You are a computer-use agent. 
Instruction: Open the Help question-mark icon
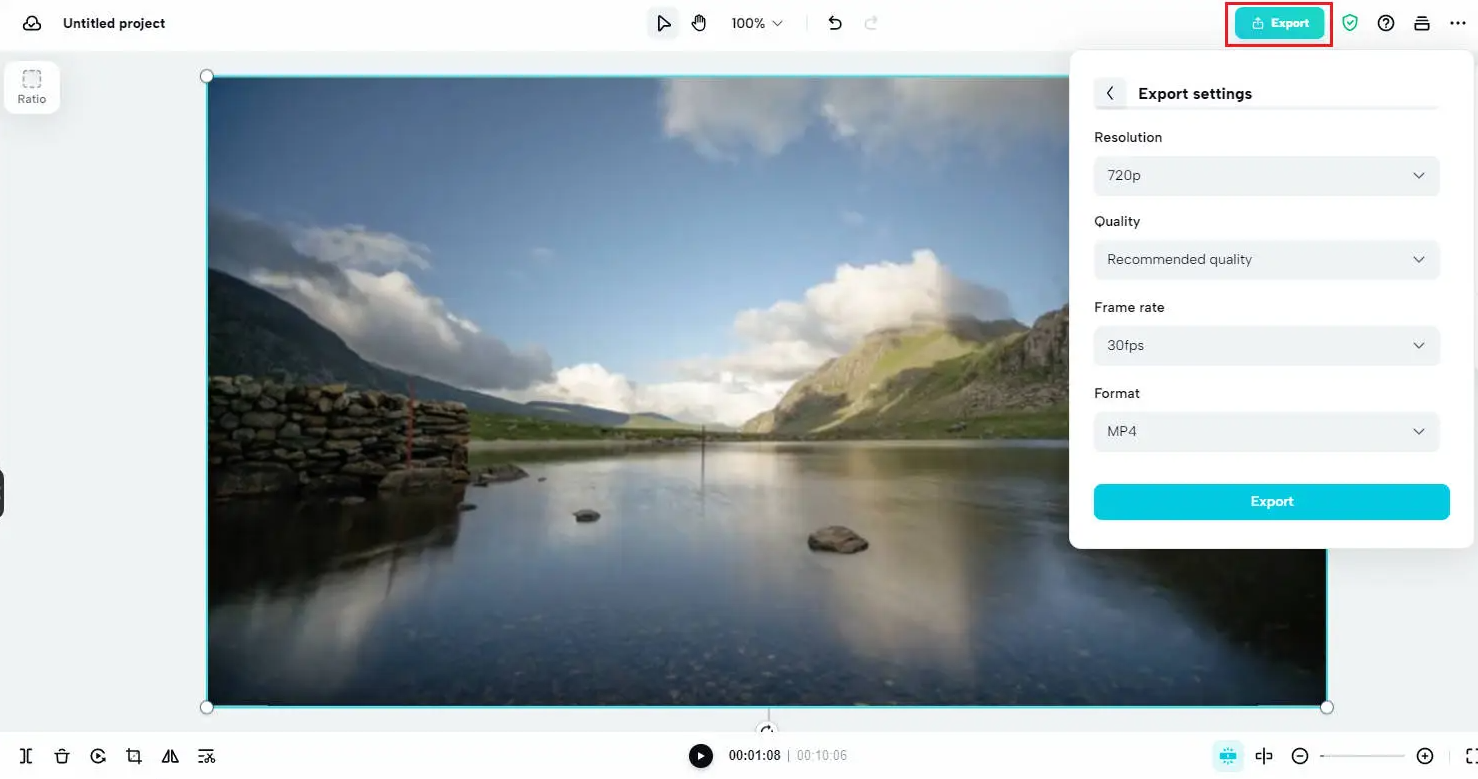click(1386, 22)
